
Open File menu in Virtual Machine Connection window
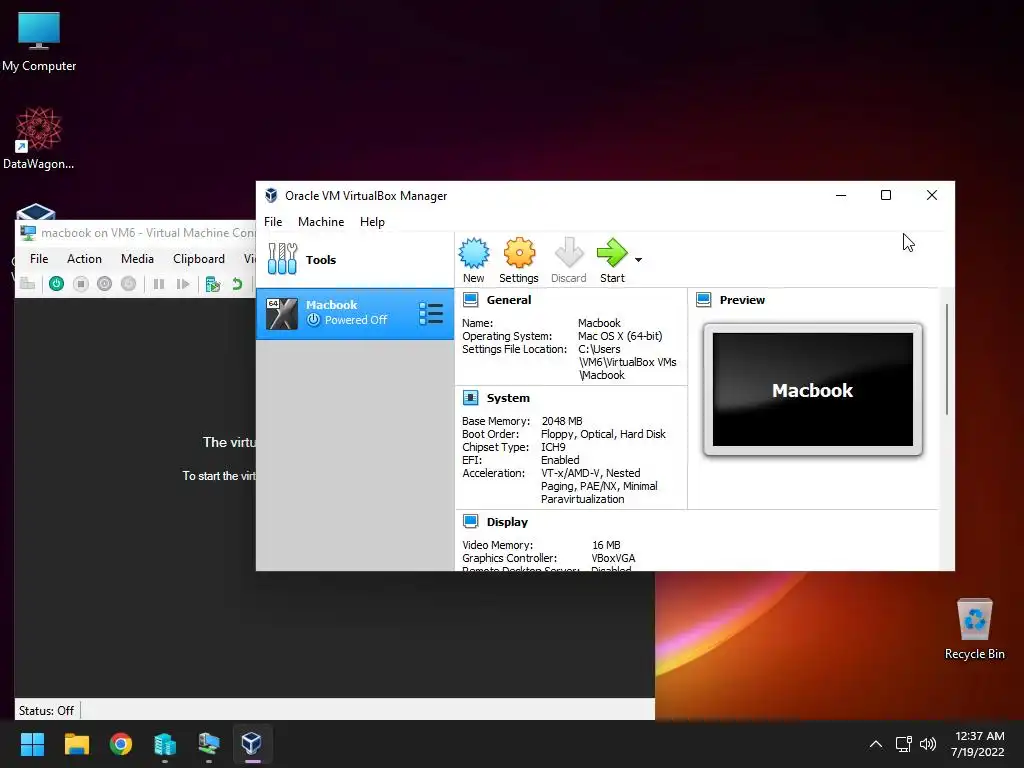coord(39,259)
